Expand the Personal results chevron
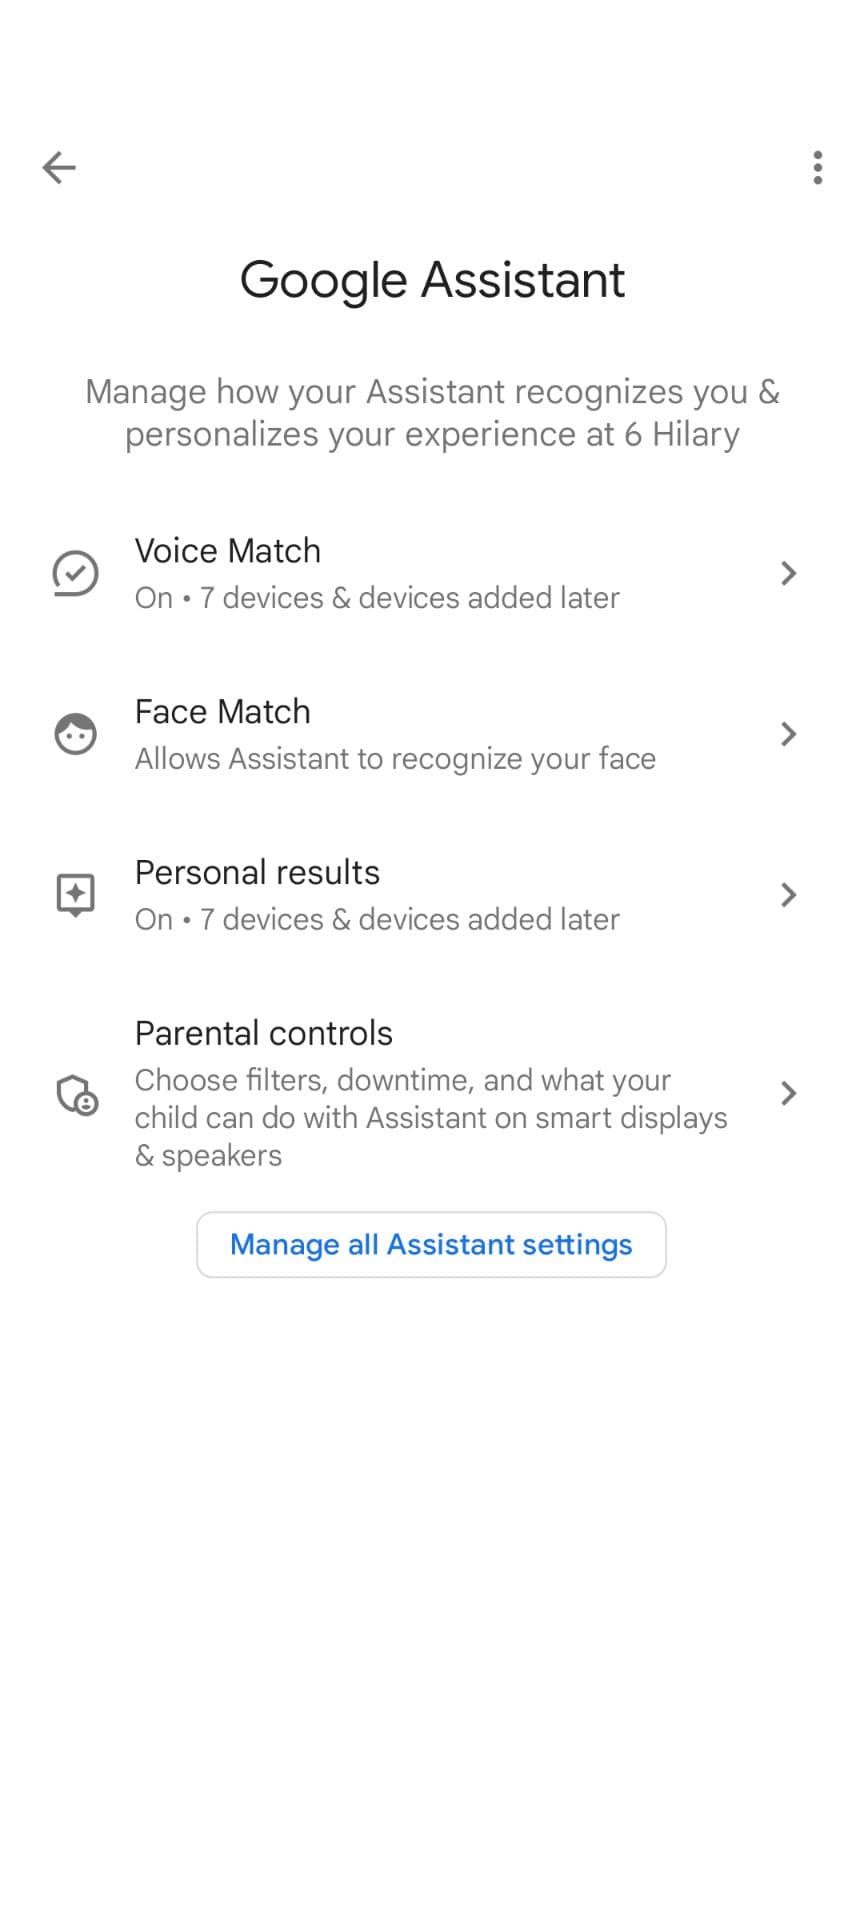 [788, 894]
